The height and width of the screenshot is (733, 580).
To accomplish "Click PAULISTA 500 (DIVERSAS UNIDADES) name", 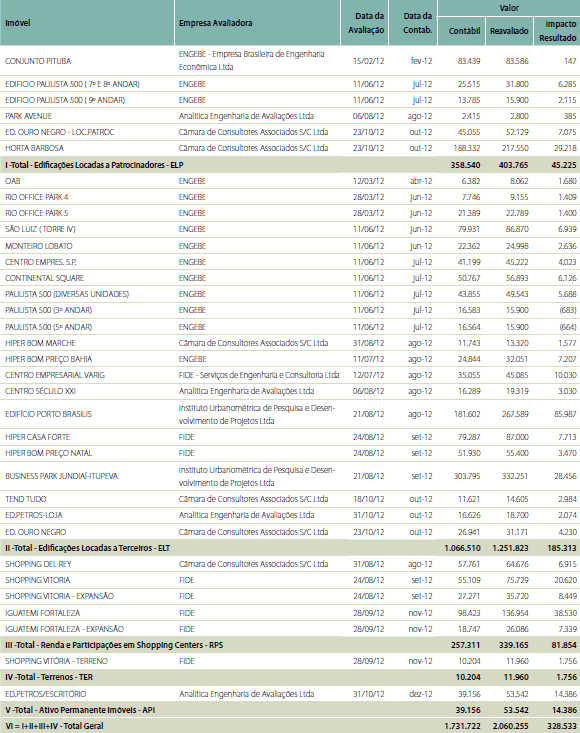I will tap(67, 294).
